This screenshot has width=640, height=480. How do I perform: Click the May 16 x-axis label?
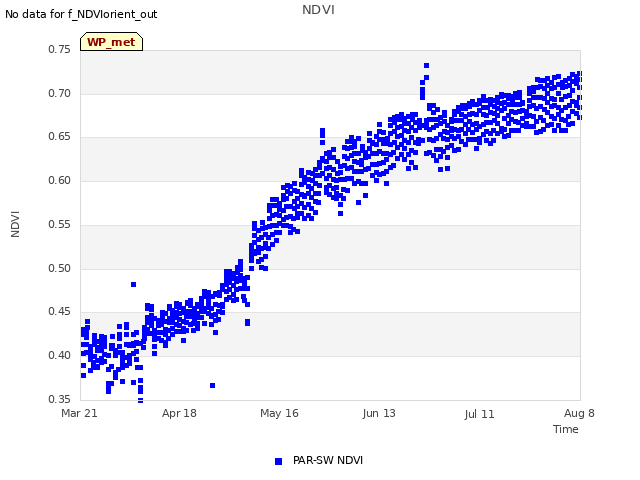[x=279, y=413]
